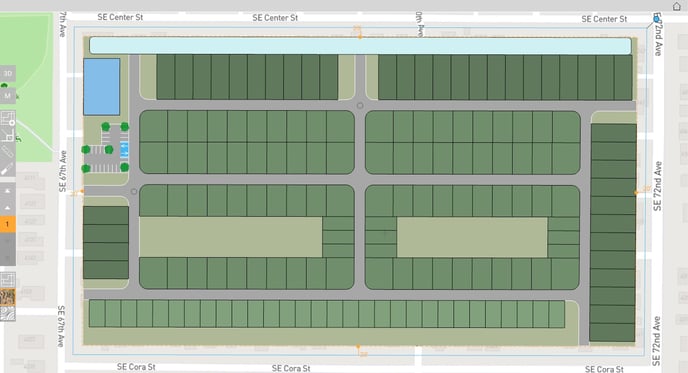Click the road node circle at top intersection
This screenshot has width=688, height=373.
[360, 106]
